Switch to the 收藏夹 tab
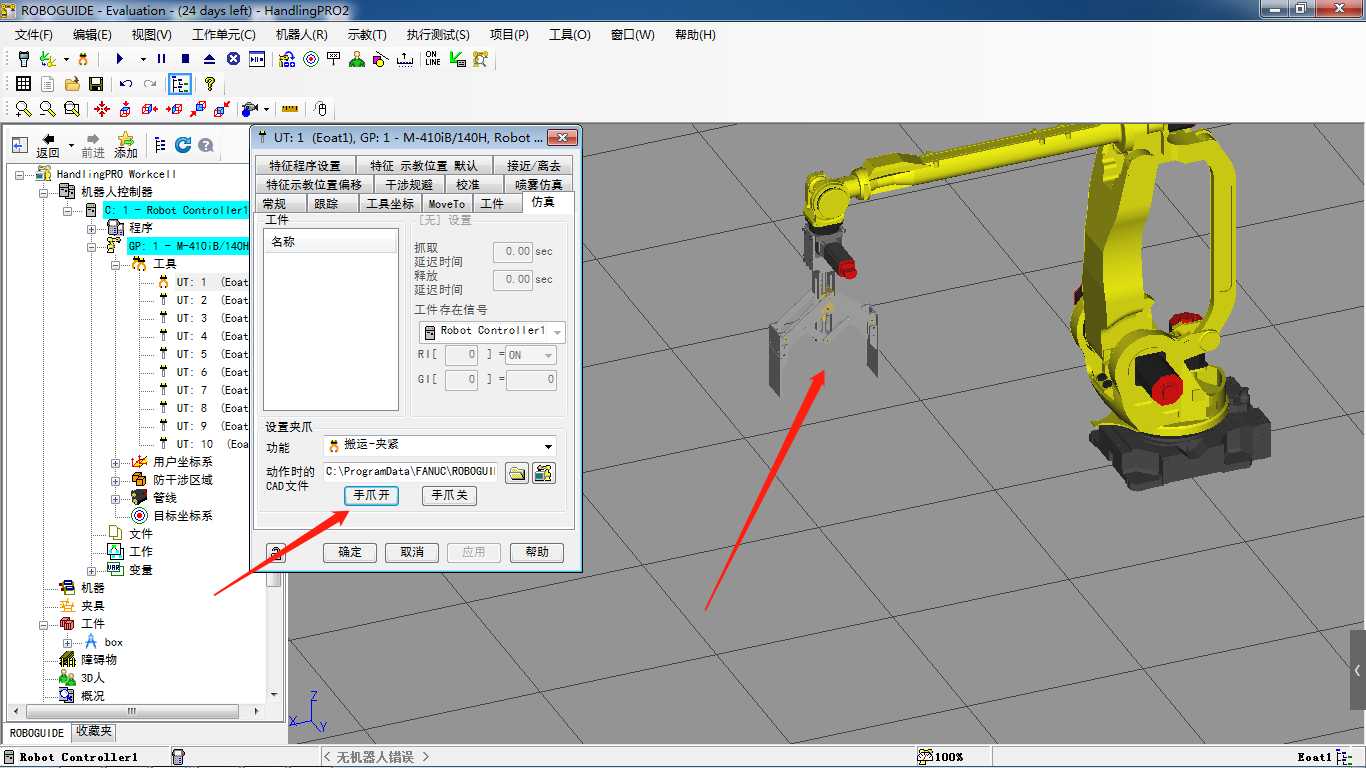 pyautogui.click(x=94, y=732)
